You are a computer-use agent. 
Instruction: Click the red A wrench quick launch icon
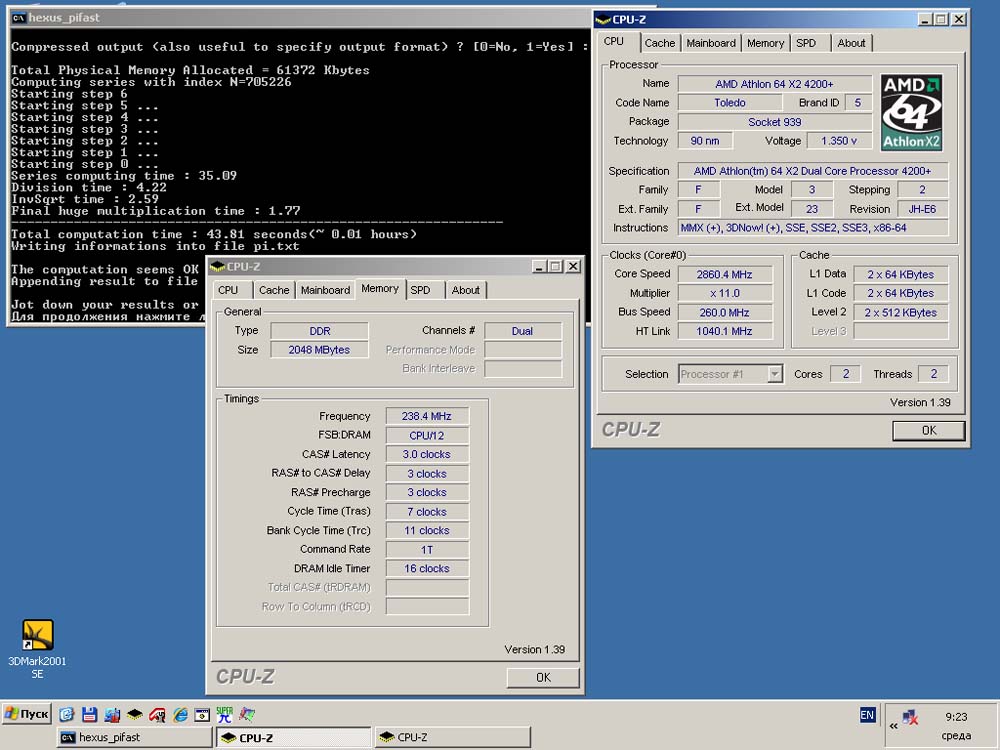[158, 714]
